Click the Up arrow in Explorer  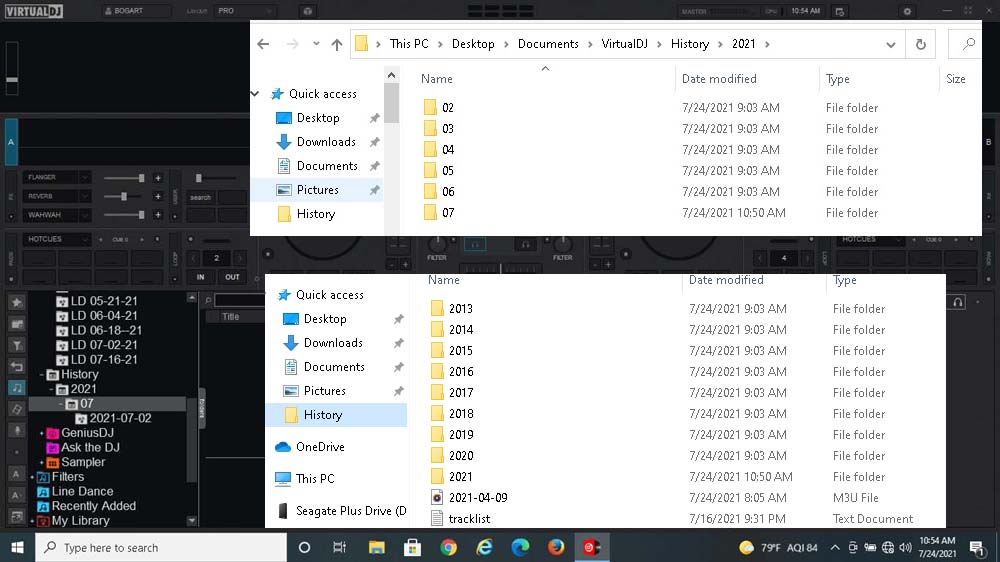[x=337, y=44]
